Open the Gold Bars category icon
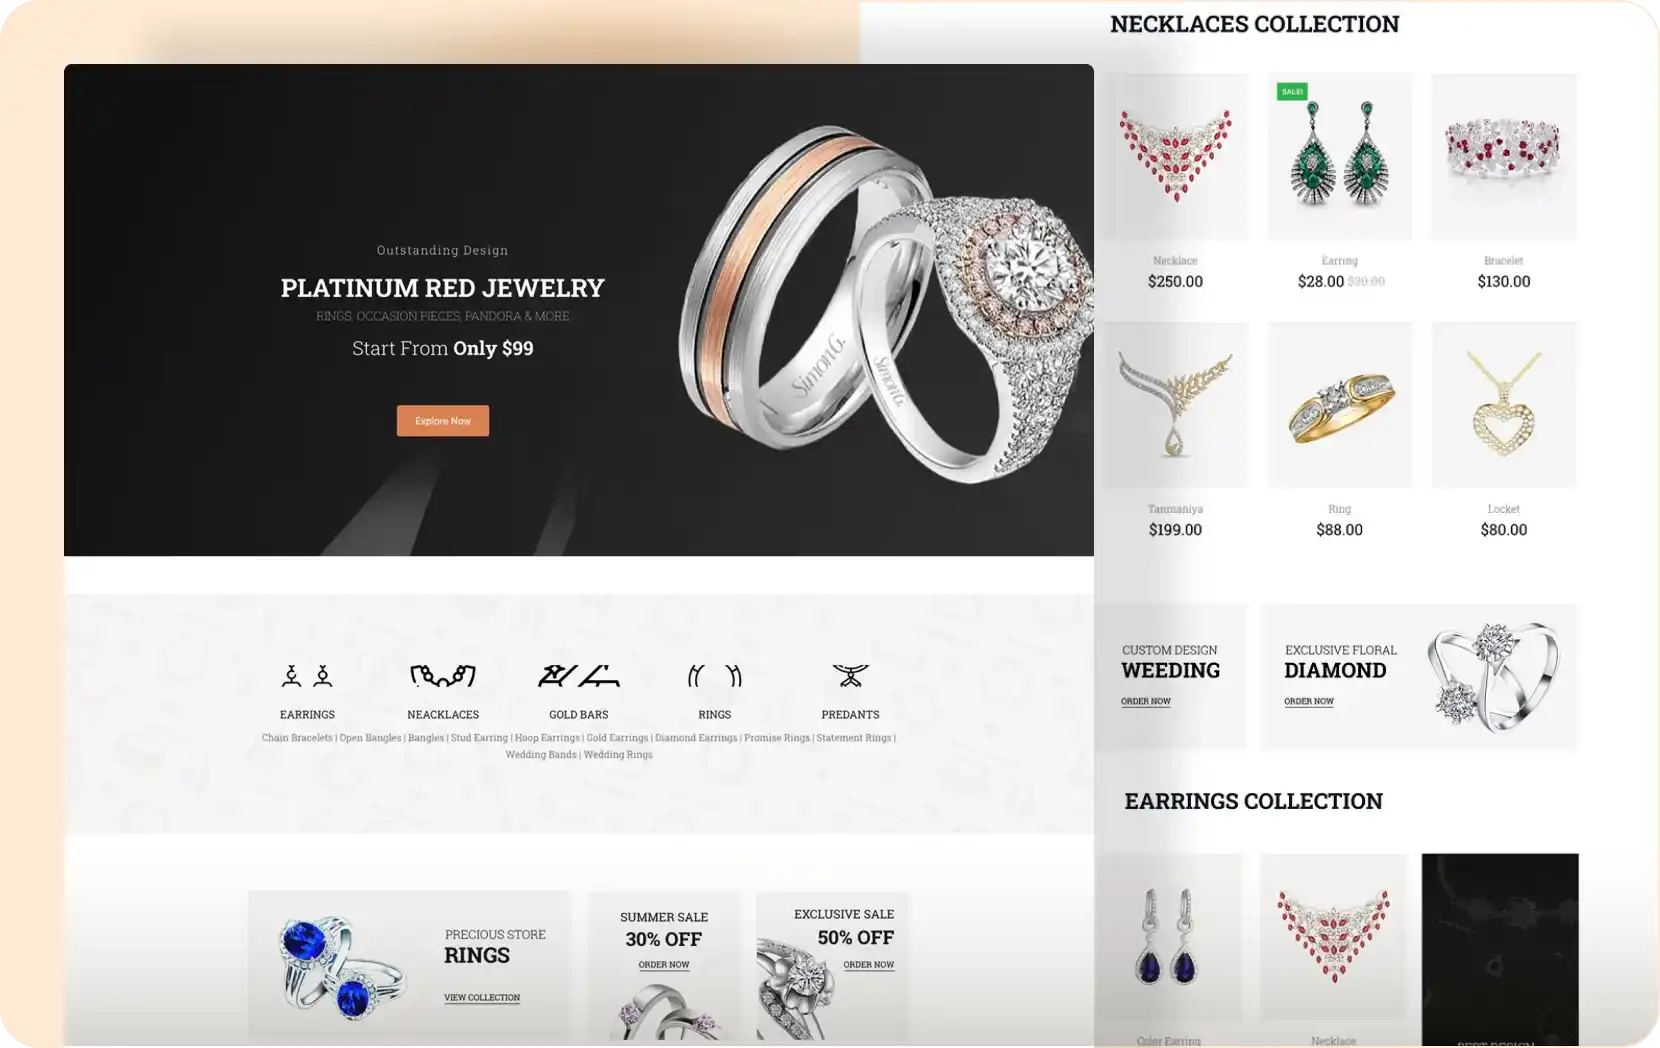The height and width of the screenshot is (1048, 1660). coord(579,677)
